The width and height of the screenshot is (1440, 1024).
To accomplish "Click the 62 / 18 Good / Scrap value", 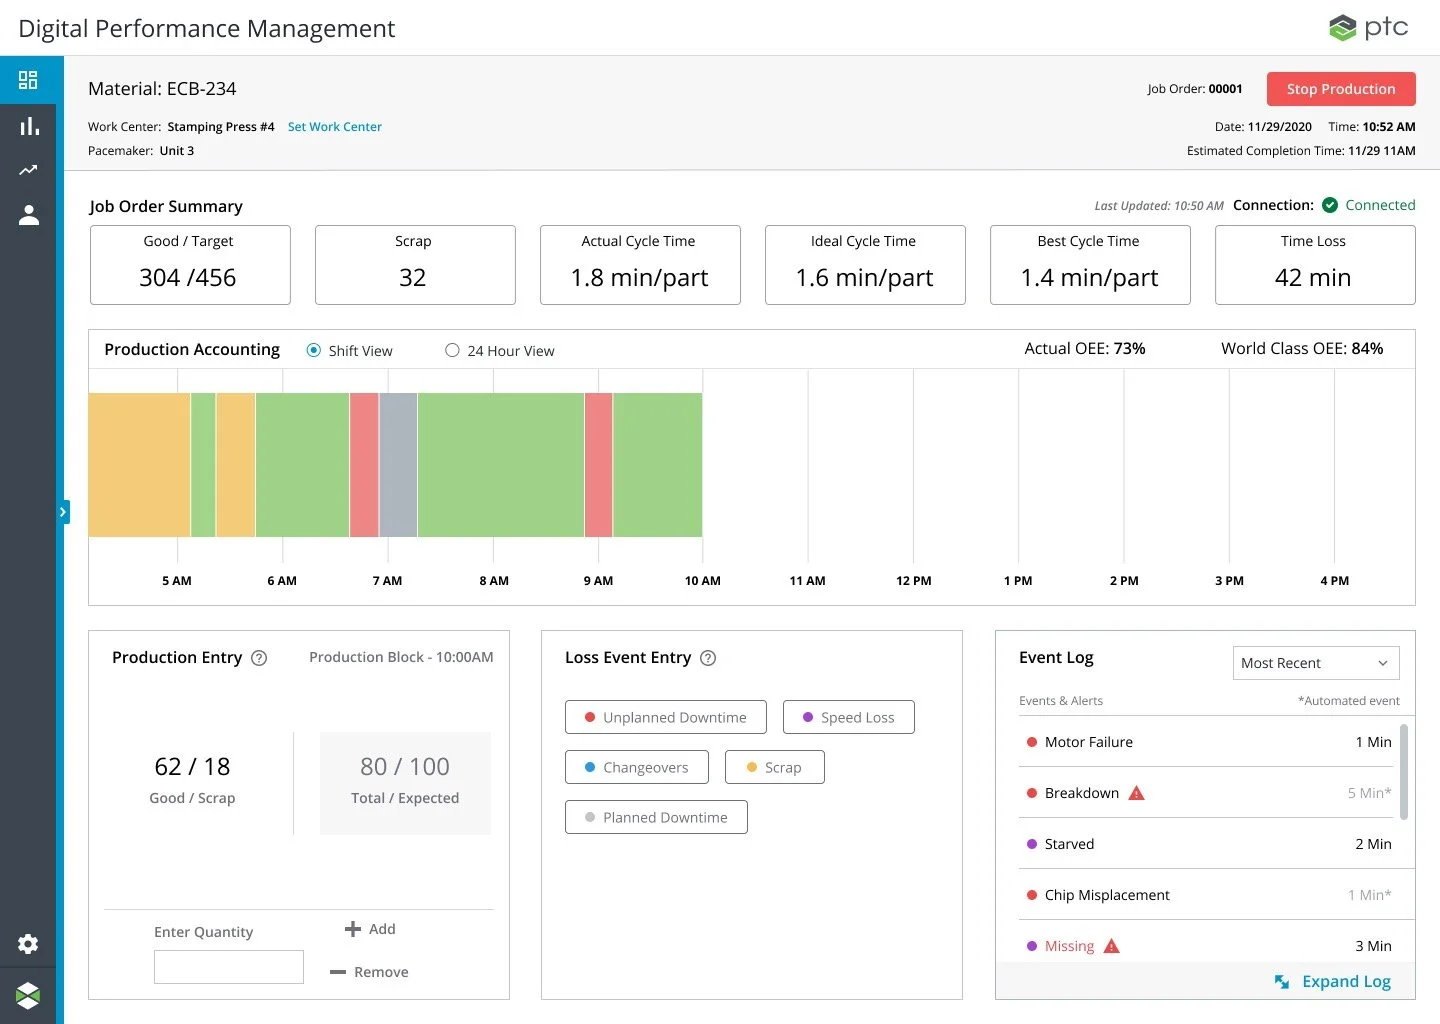I will (192, 767).
